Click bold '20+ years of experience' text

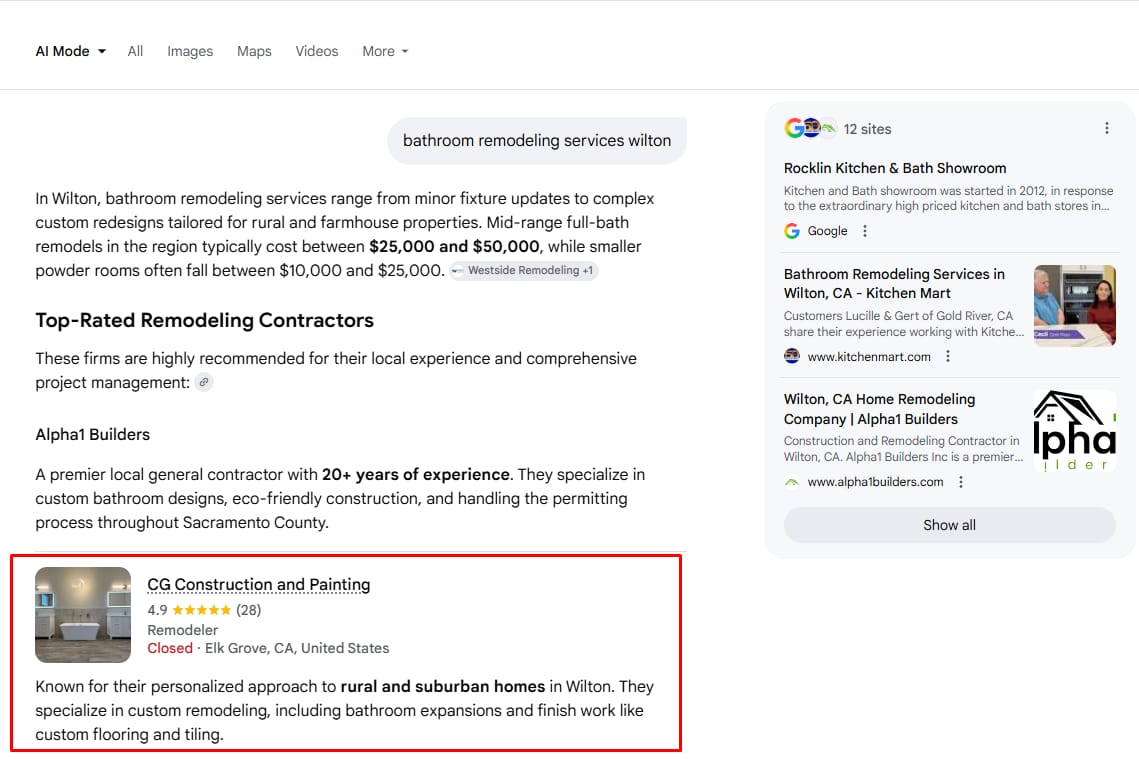pos(416,474)
